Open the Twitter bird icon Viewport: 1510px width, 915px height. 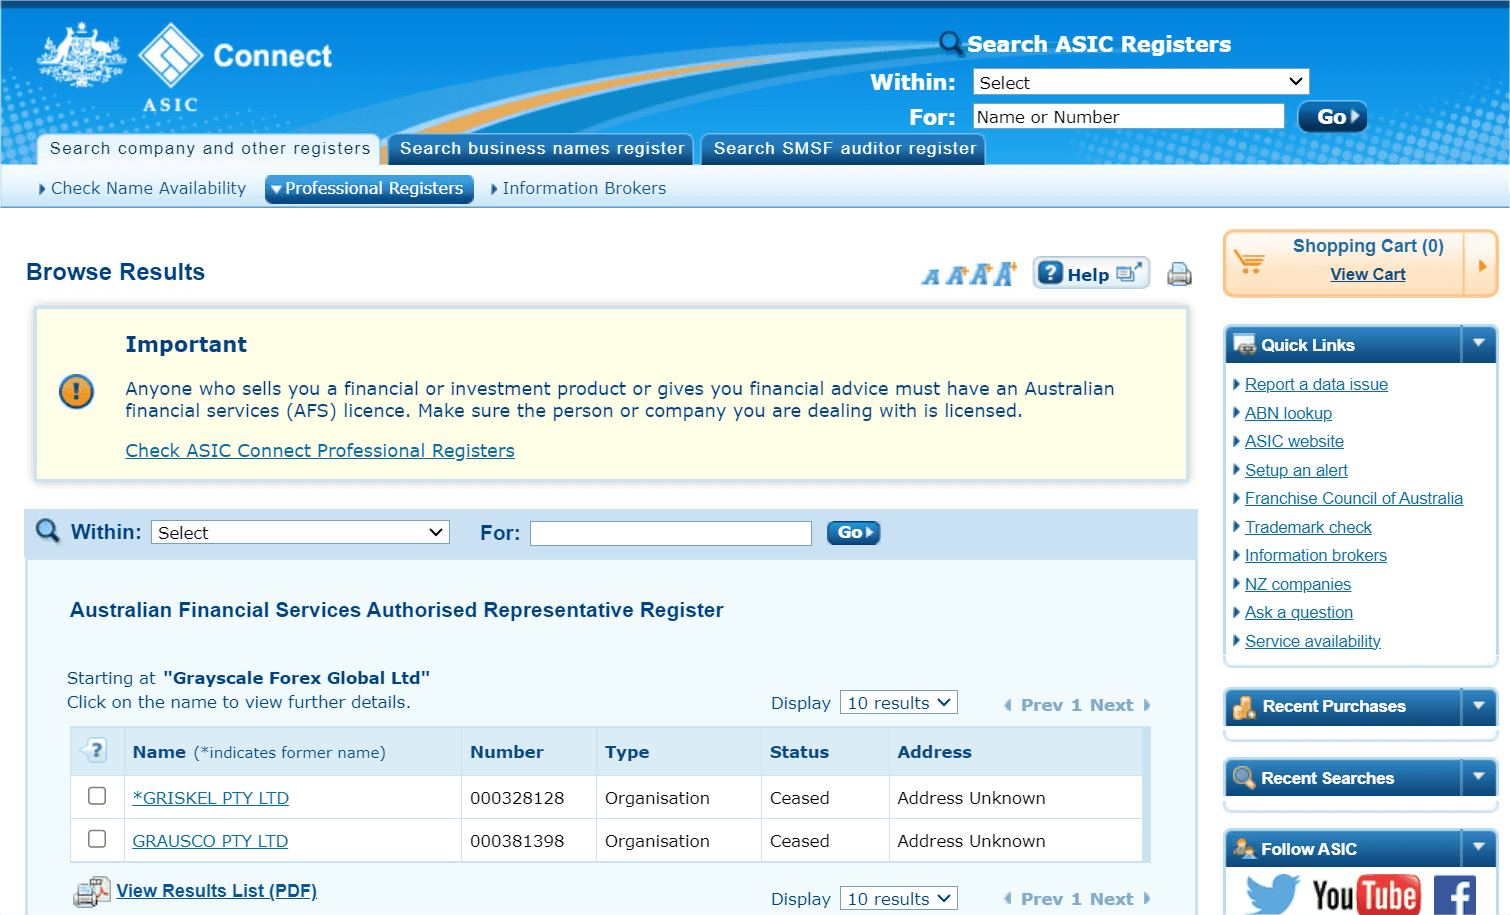pyautogui.click(x=1272, y=894)
